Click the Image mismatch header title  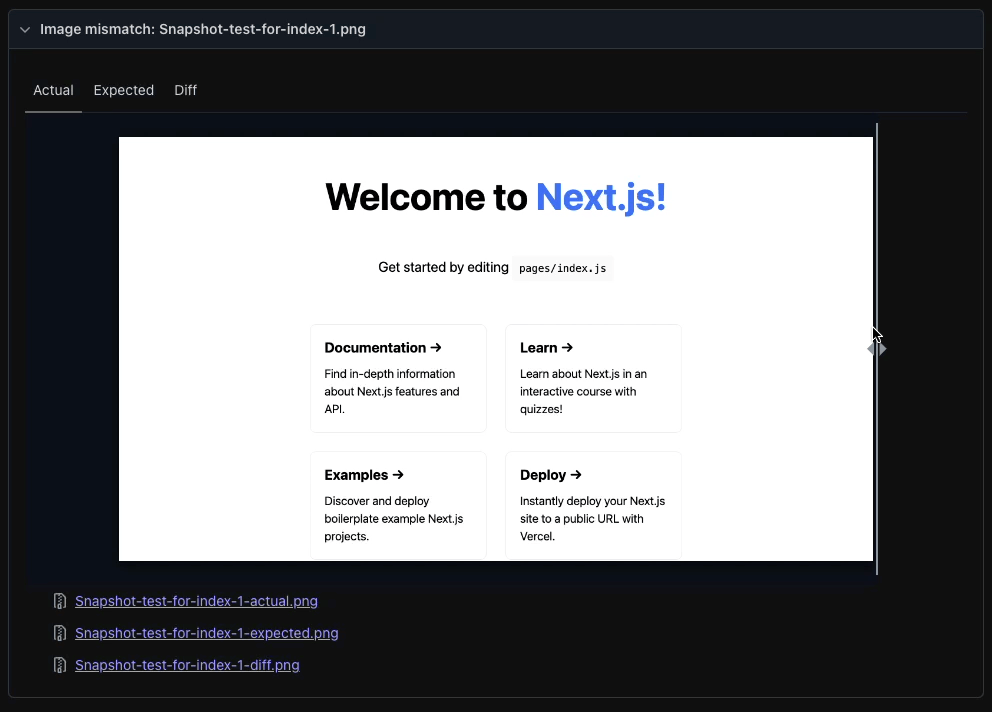202,30
